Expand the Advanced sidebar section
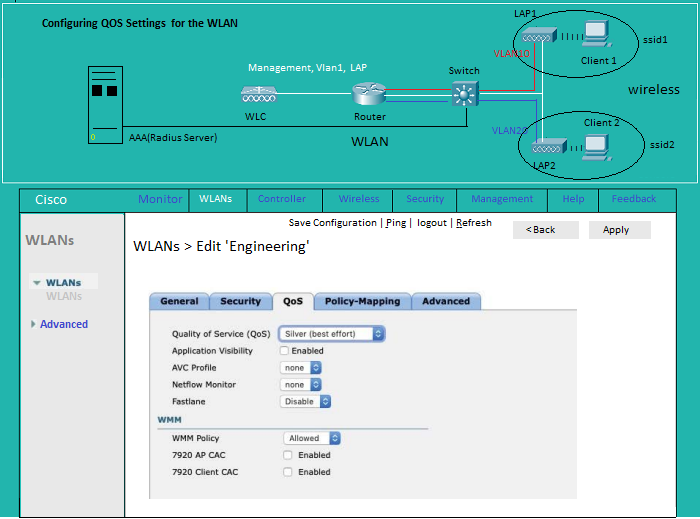The height and width of the screenshot is (519, 700). [33, 324]
